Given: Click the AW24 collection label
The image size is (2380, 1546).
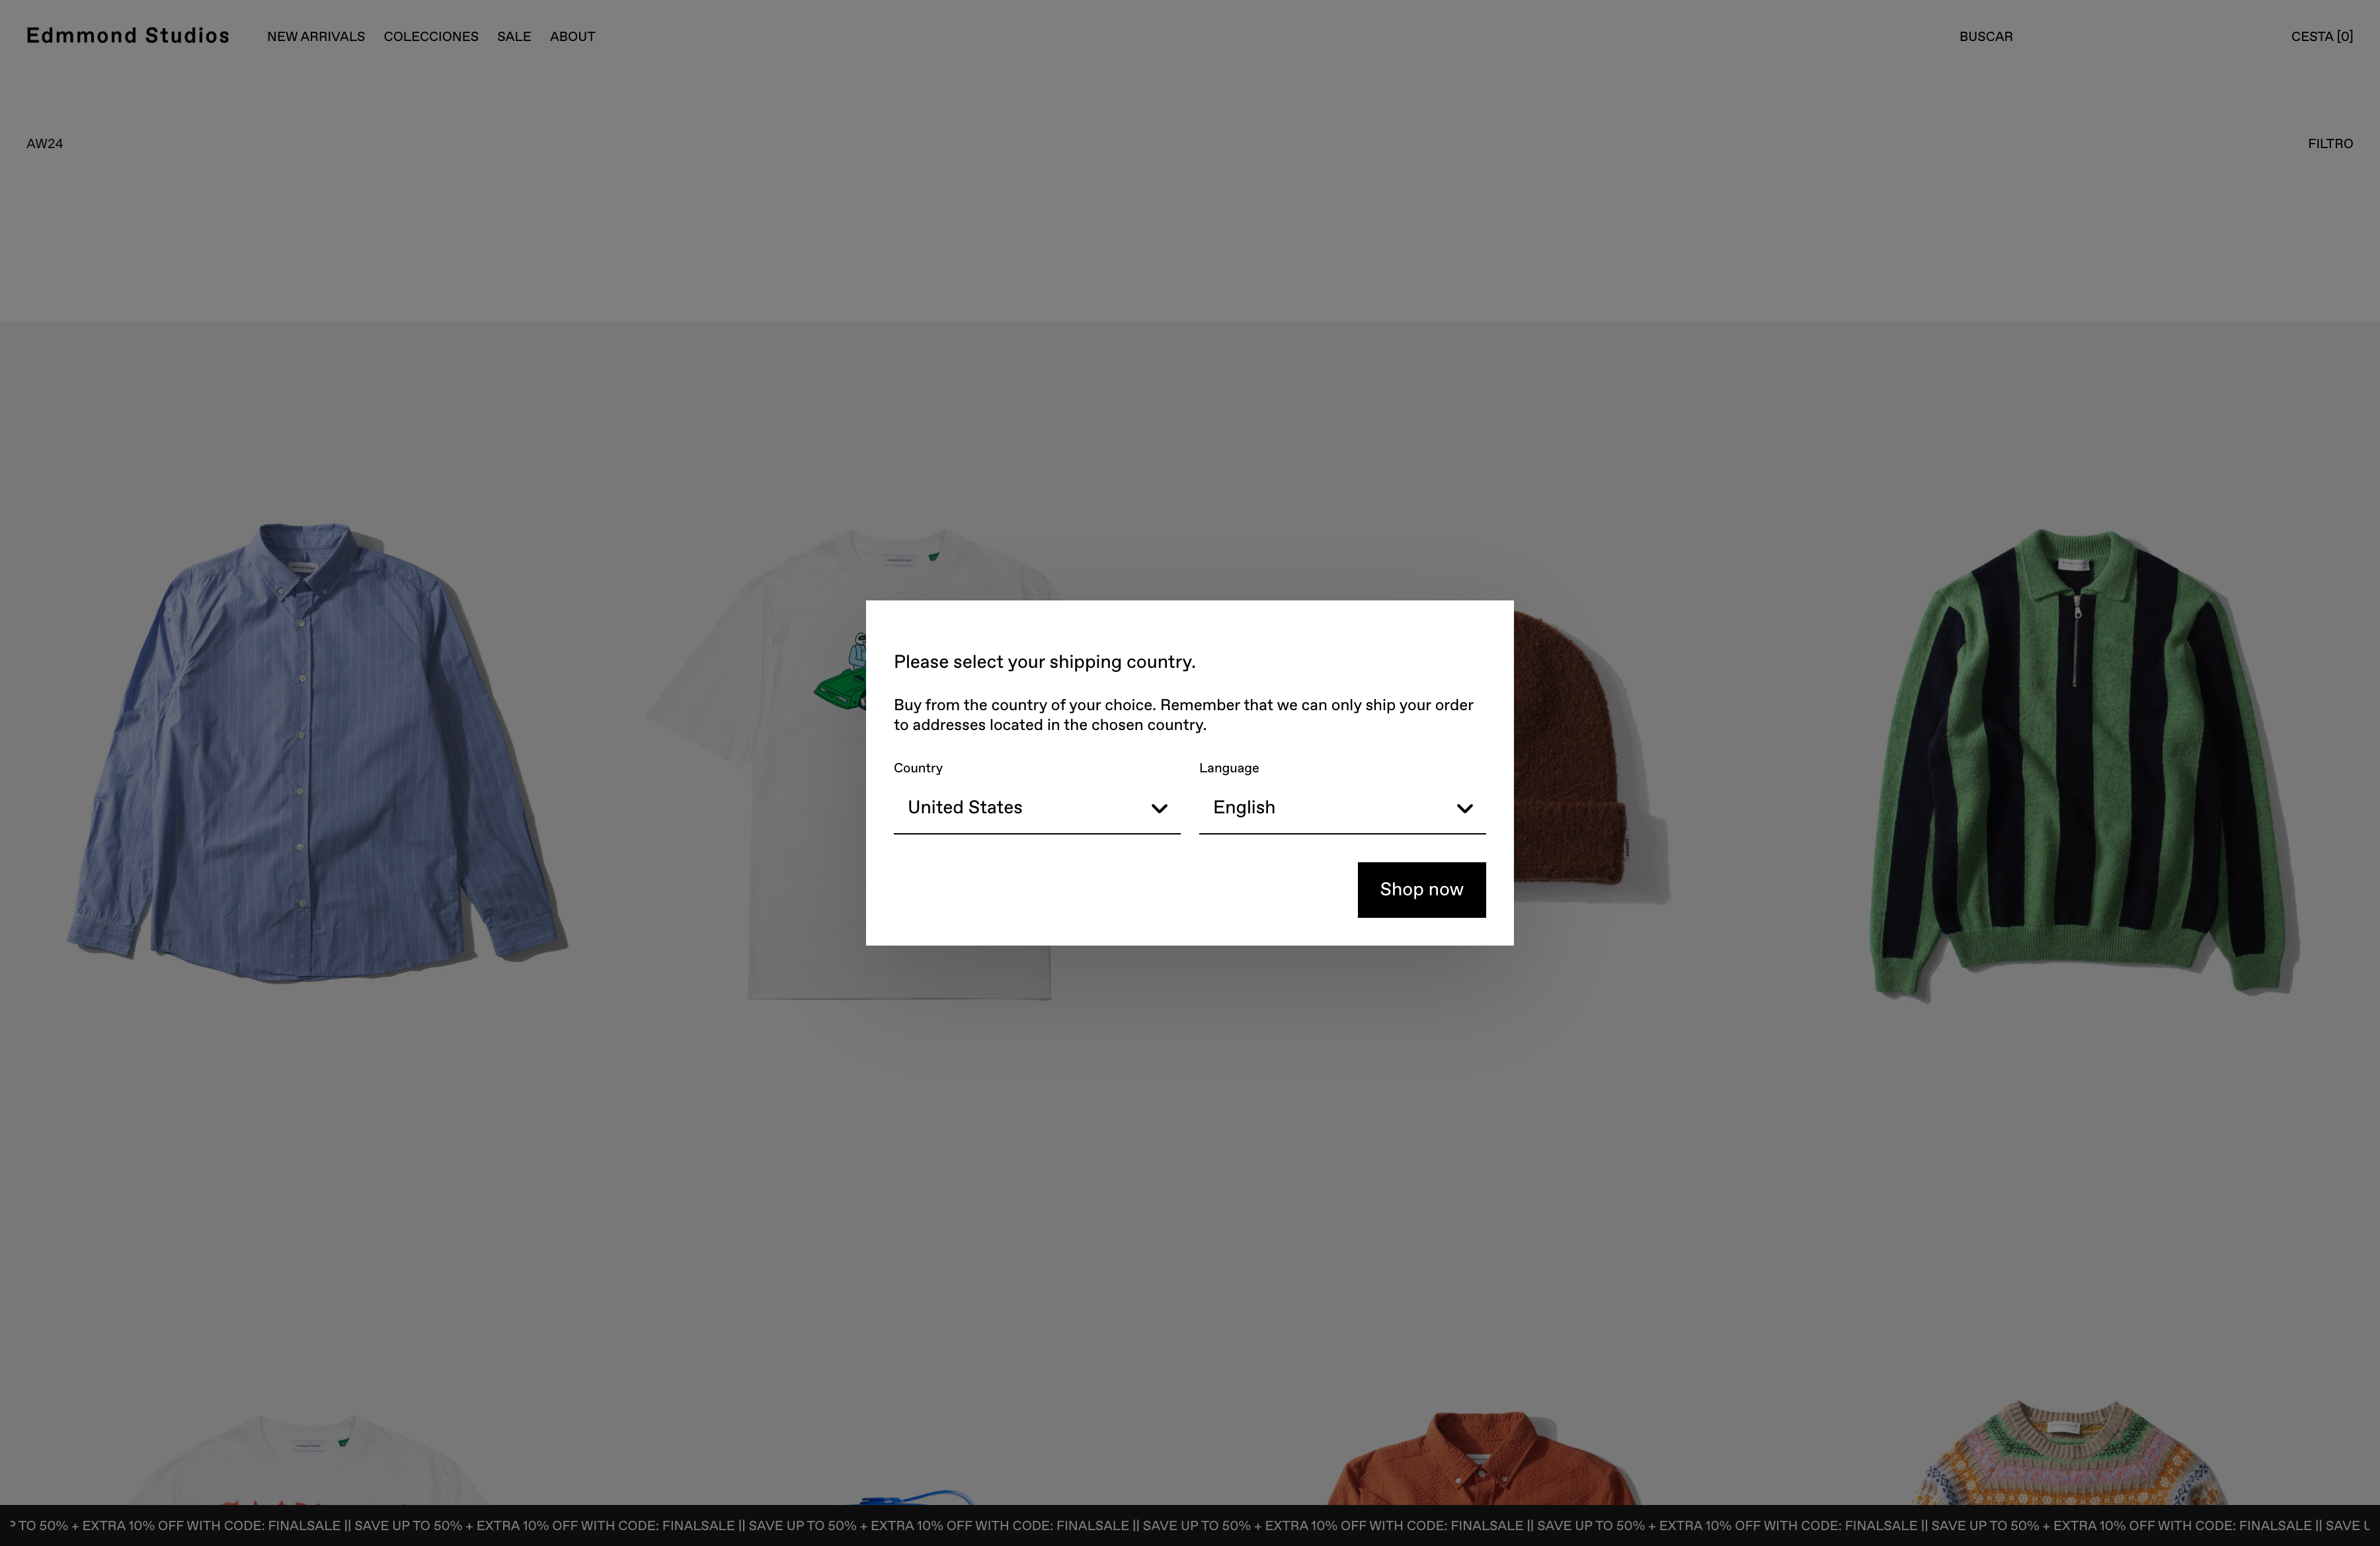Looking at the screenshot, I should (45, 144).
